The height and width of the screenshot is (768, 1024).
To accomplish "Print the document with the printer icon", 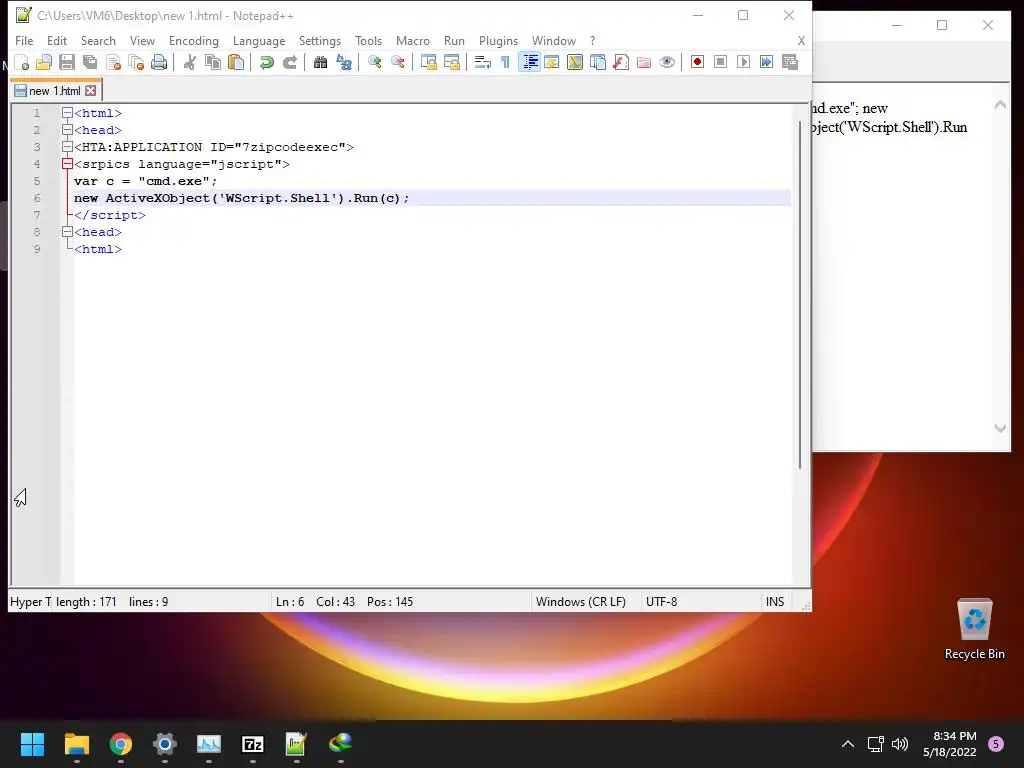I will tap(159, 62).
